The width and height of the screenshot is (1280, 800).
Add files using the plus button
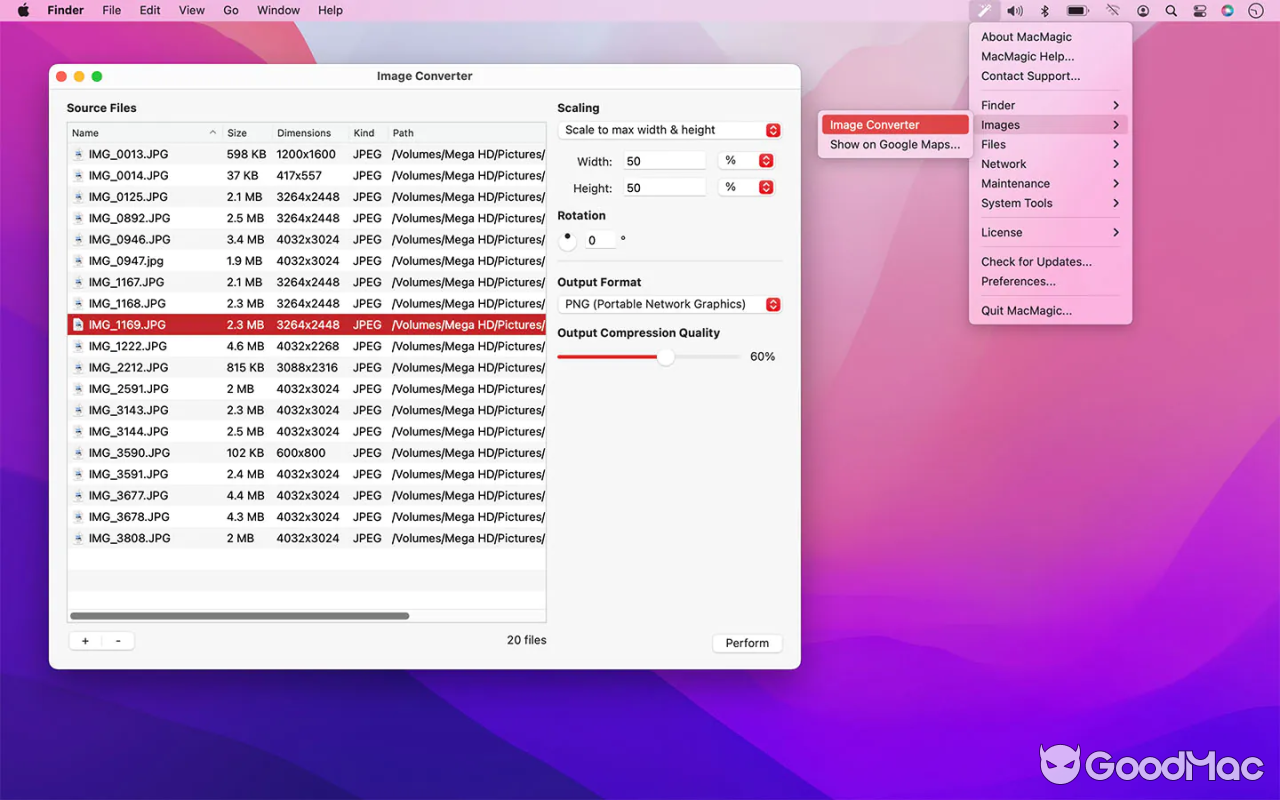tap(85, 640)
